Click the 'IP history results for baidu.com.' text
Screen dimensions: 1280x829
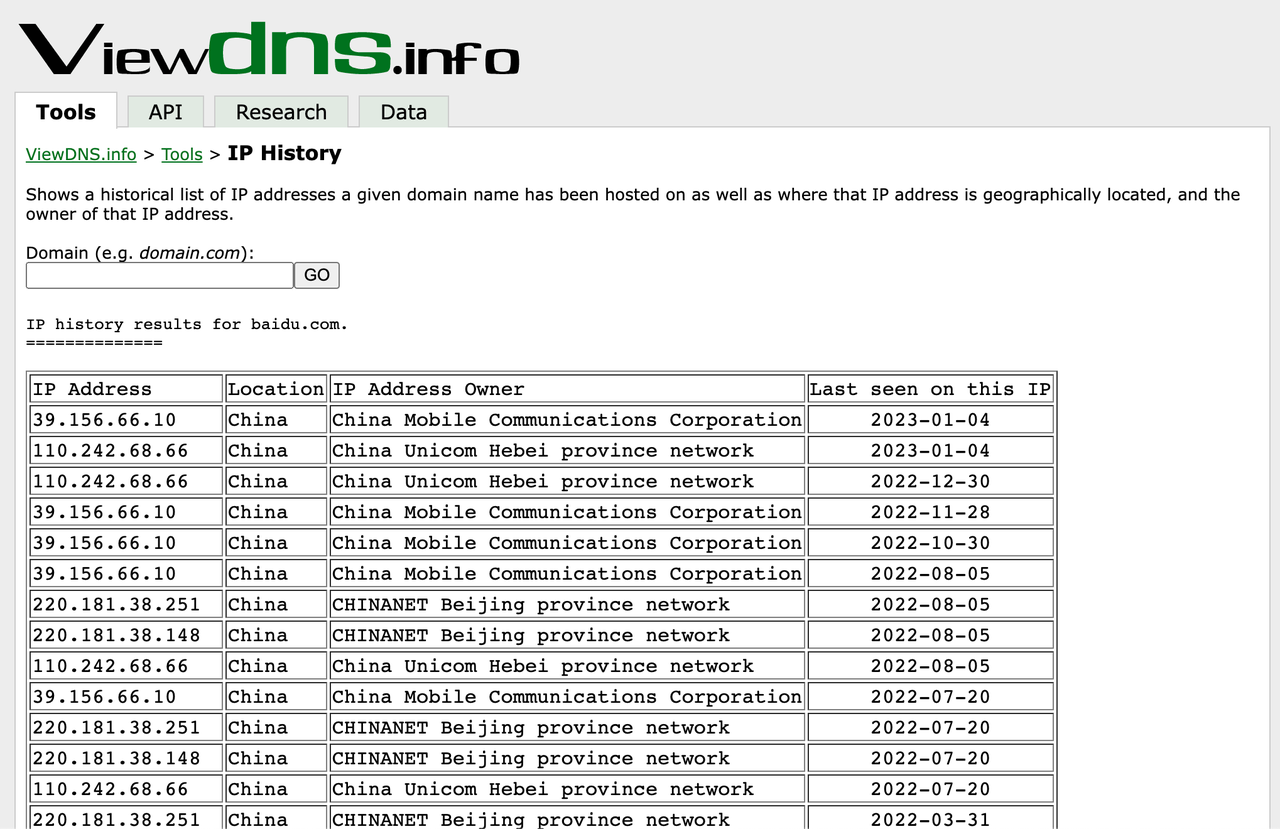(187, 324)
